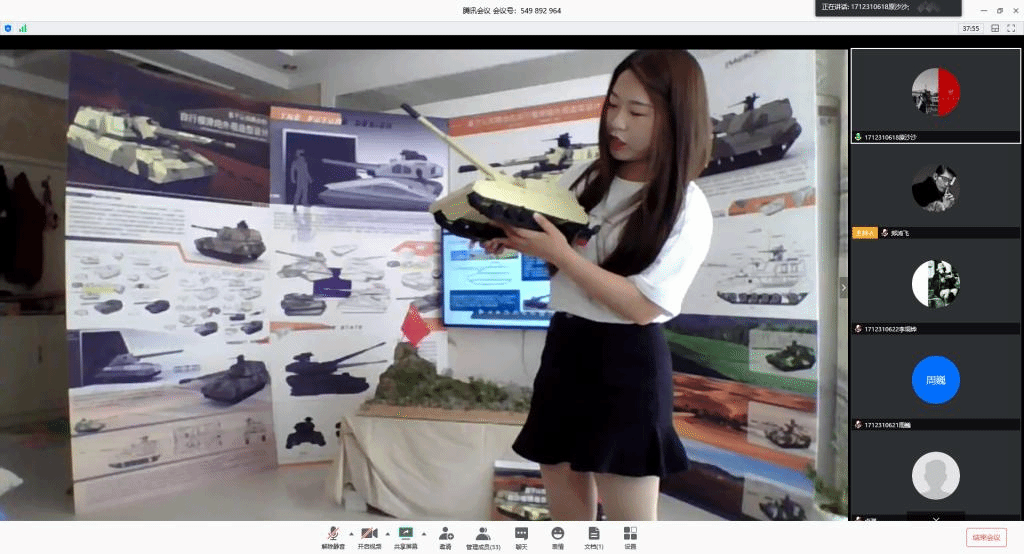
Task: Click the red End Meeting button
Action: click(986, 537)
